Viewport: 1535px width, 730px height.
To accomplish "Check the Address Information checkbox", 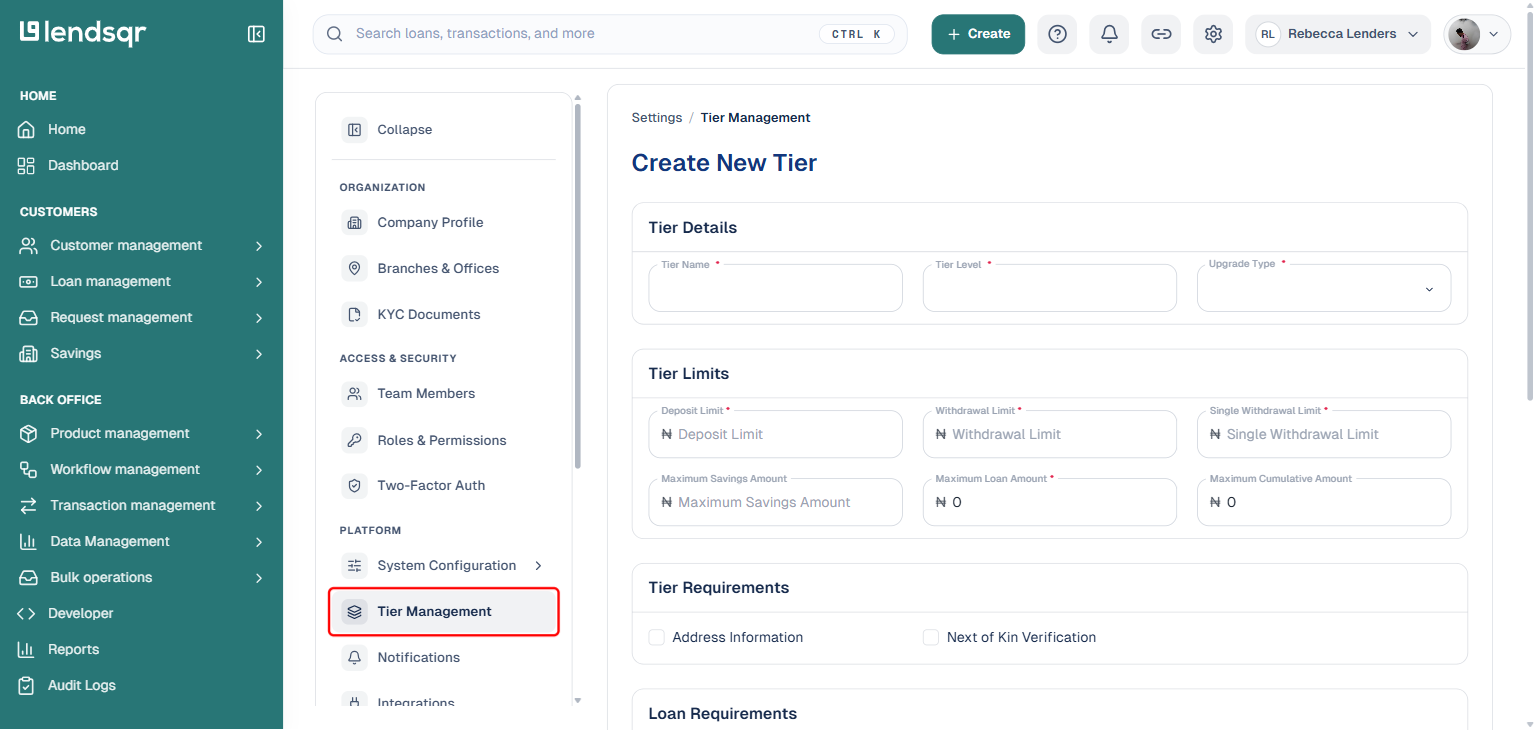I will [x=657, y=638].
